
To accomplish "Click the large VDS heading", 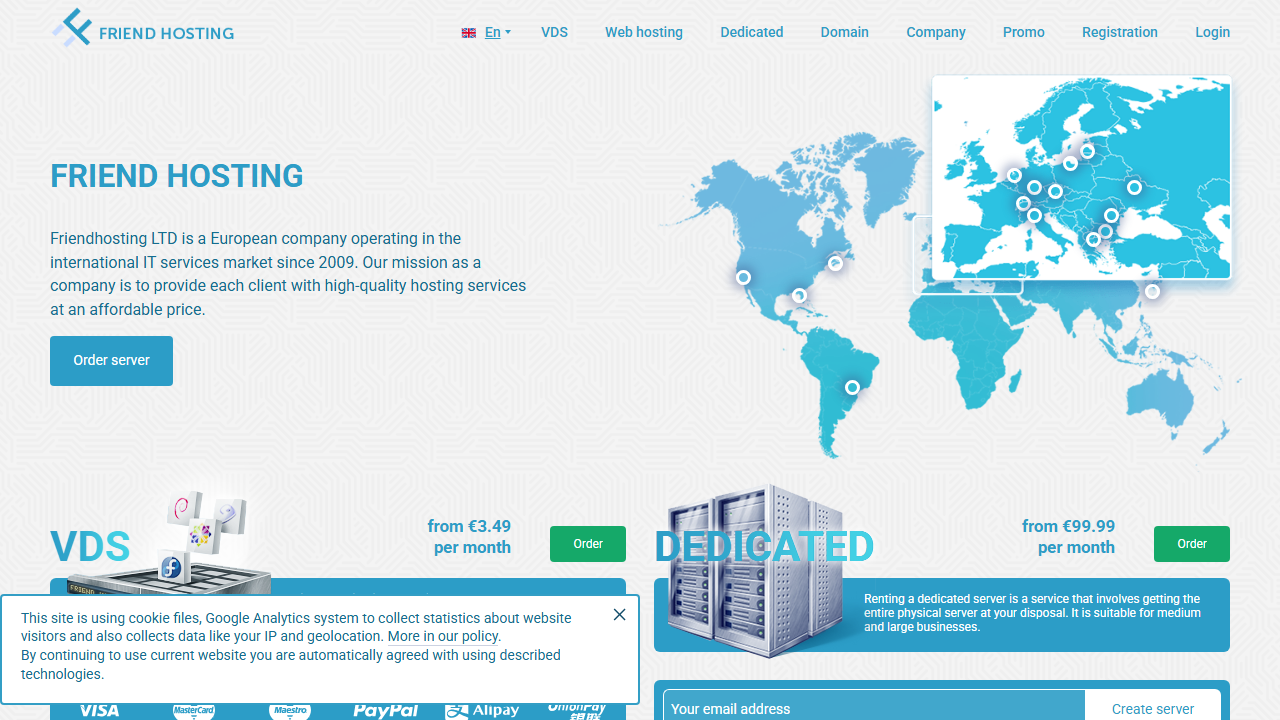I will click(90, 547).
